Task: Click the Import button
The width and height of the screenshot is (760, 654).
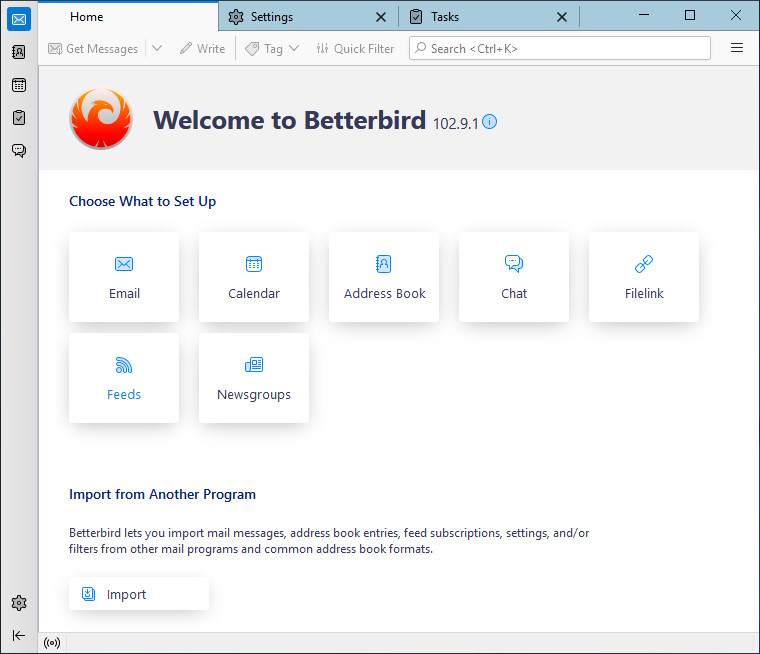Action: [139, 594]
